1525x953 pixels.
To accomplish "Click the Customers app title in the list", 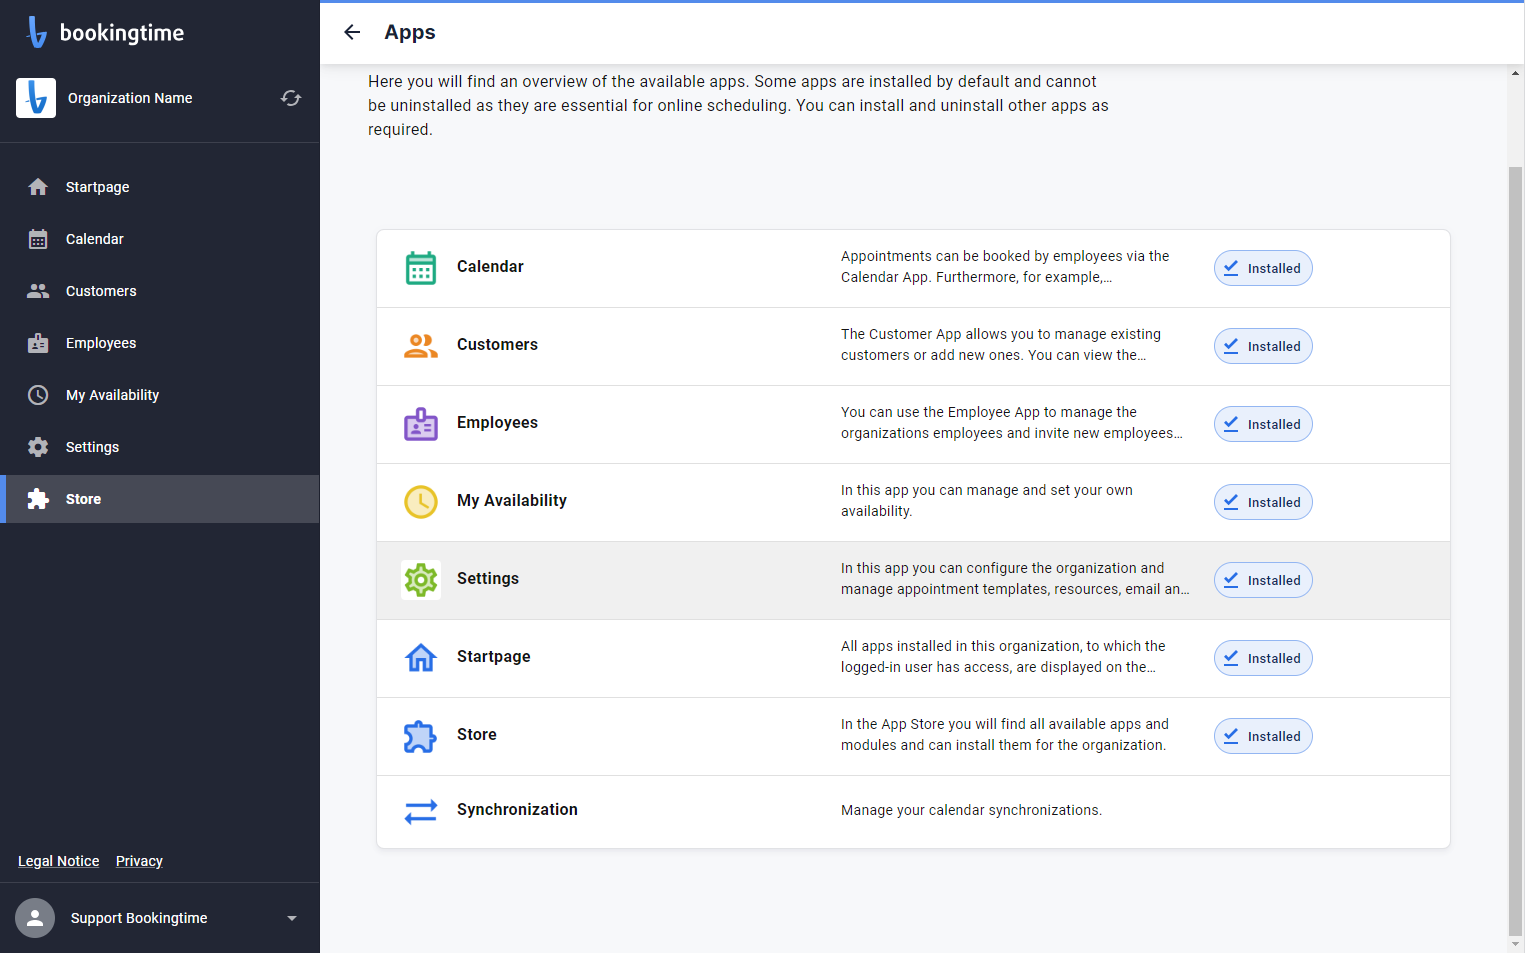I will (497, 344).
